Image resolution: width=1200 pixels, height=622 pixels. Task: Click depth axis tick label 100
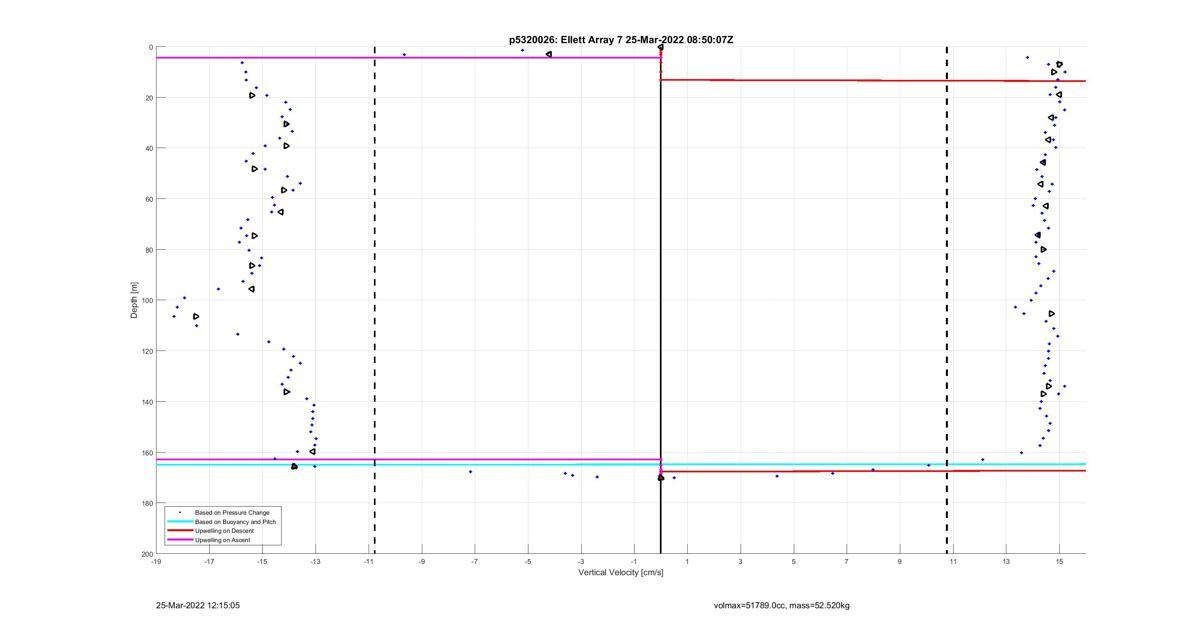[146, 300]
